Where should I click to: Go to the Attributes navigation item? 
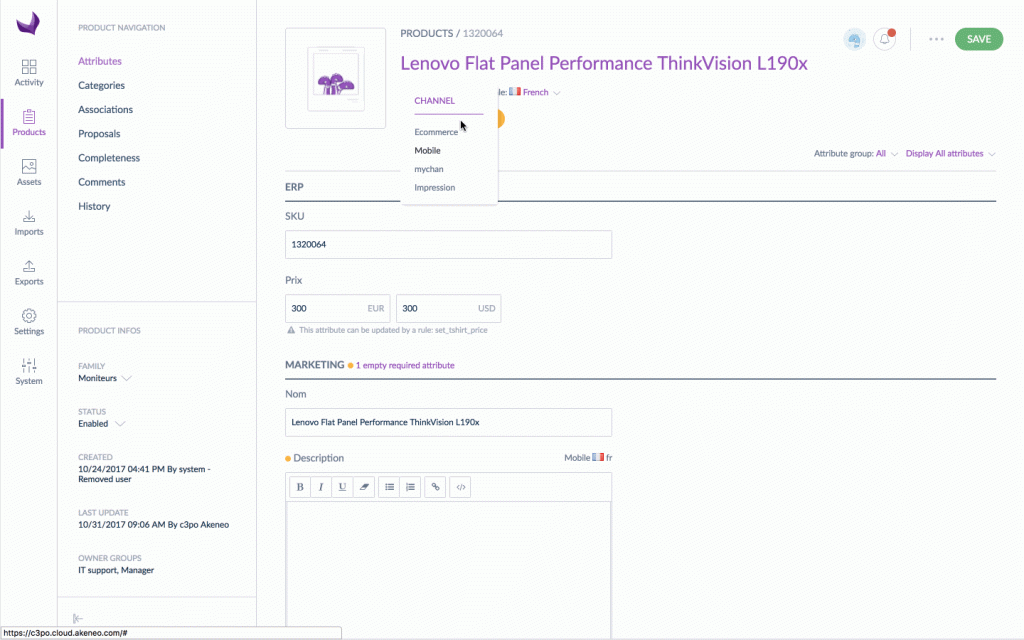[x=100, y=61]
